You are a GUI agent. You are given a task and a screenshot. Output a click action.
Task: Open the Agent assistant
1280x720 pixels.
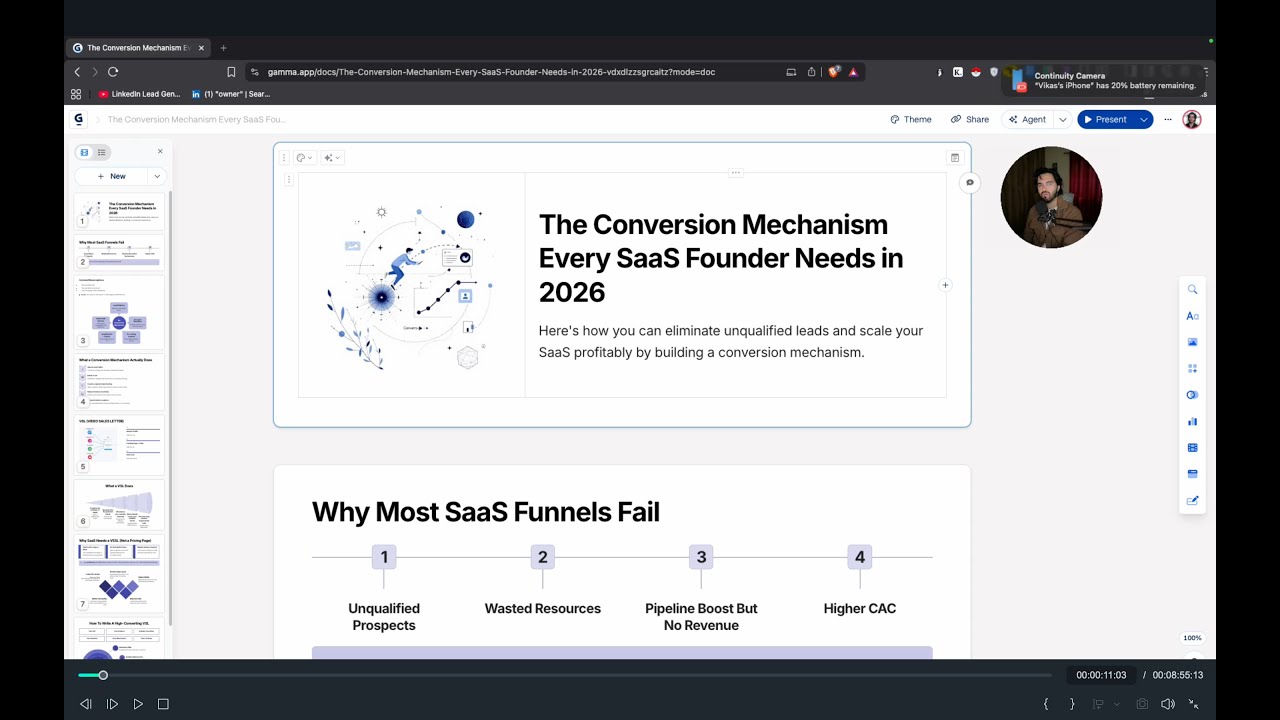click(x=1028, y=119)
